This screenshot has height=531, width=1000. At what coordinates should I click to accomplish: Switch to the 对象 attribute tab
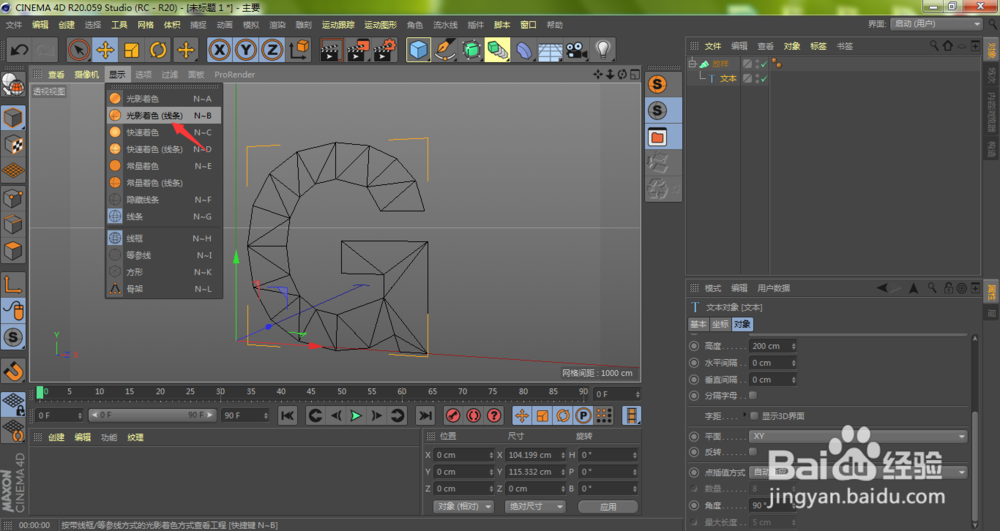(x=742, y=324)
